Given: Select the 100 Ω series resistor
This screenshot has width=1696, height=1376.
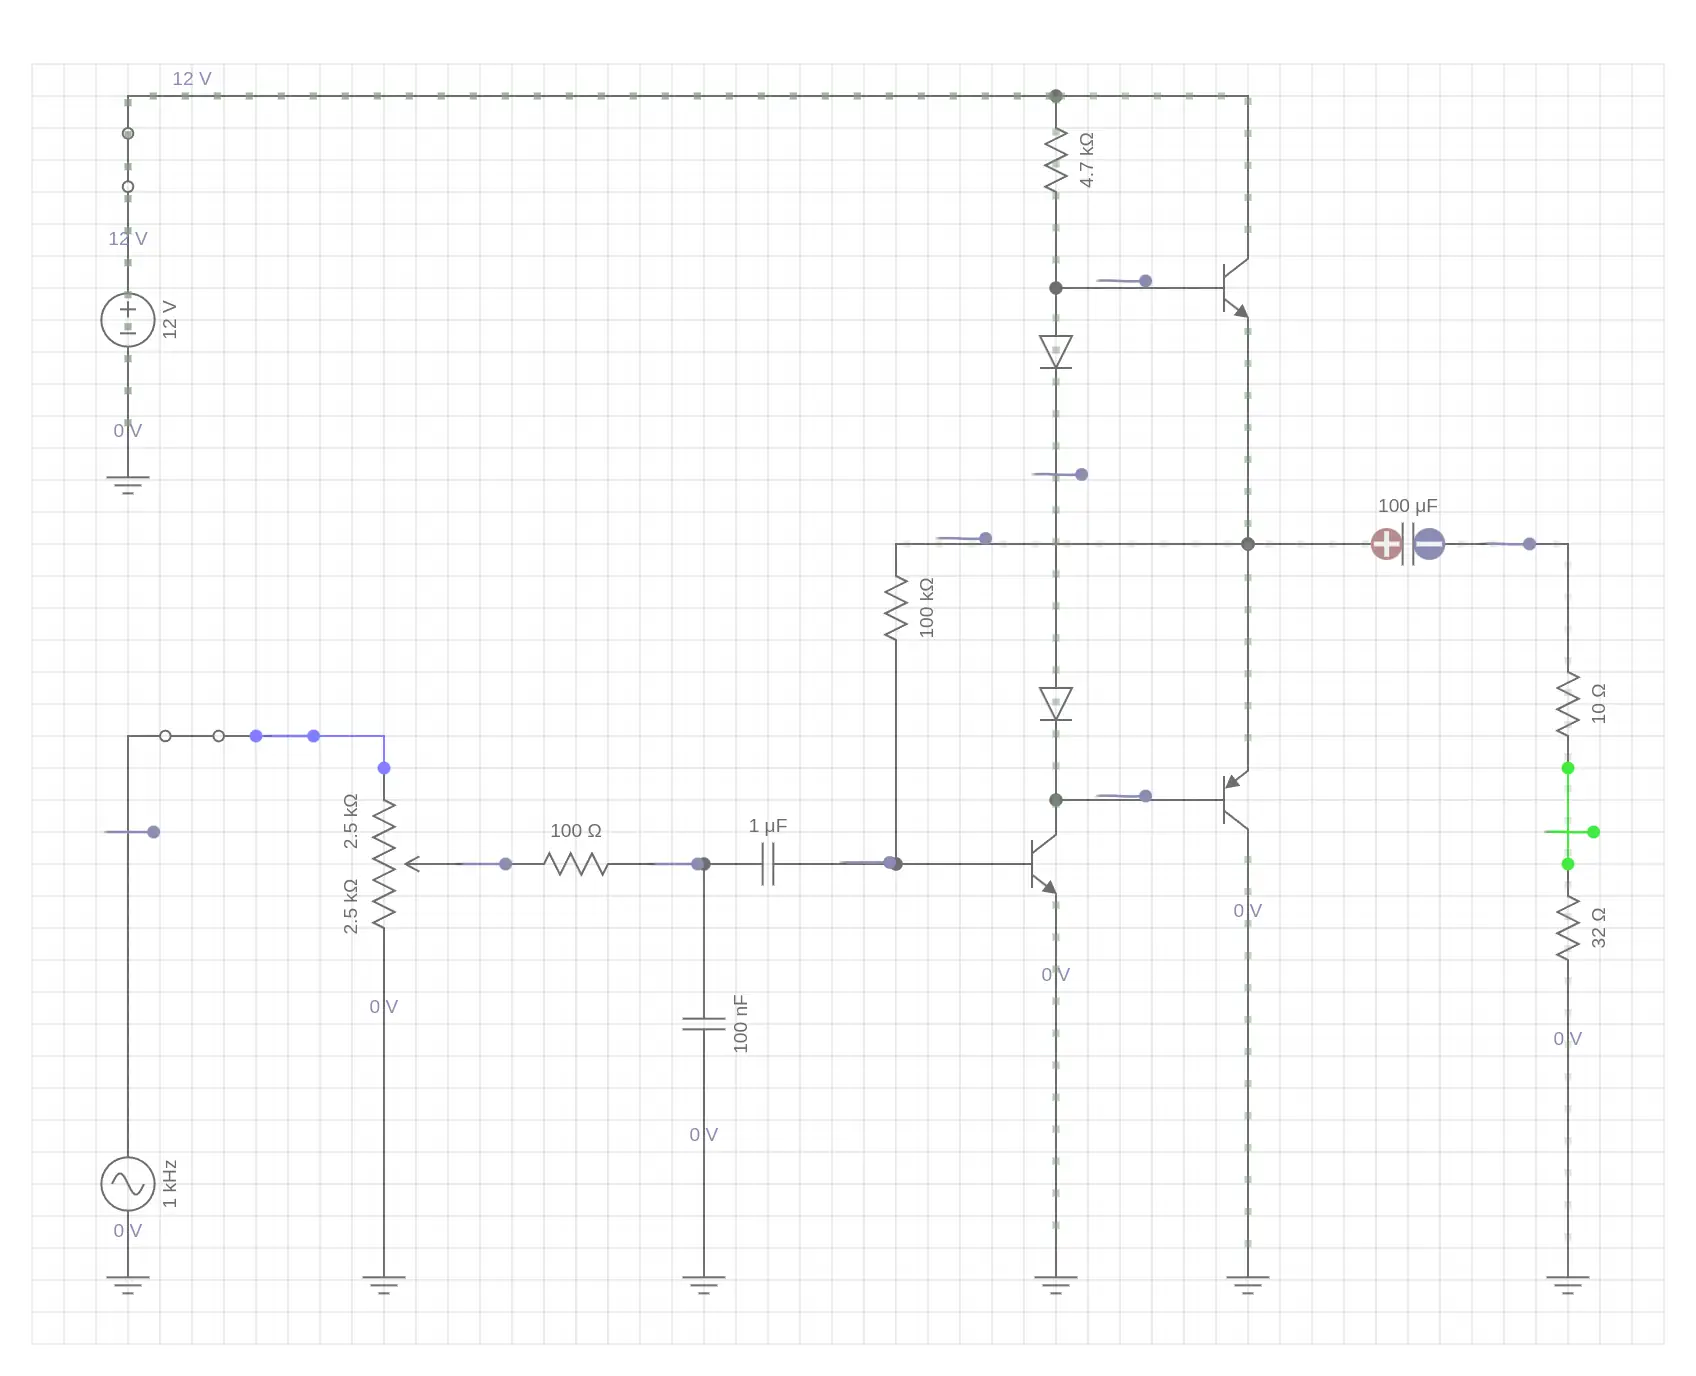Looking at the screenshot, I should pyautogui.click(x=576, y=864).
